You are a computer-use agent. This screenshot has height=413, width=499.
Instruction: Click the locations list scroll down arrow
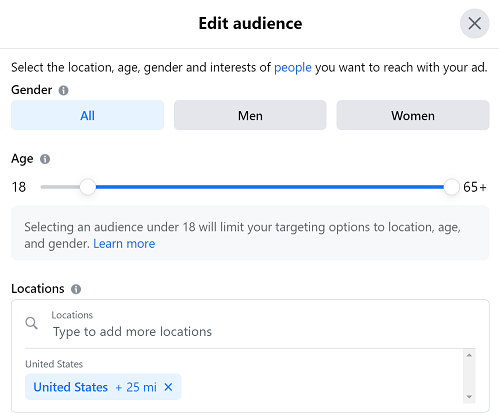(469, 397)
